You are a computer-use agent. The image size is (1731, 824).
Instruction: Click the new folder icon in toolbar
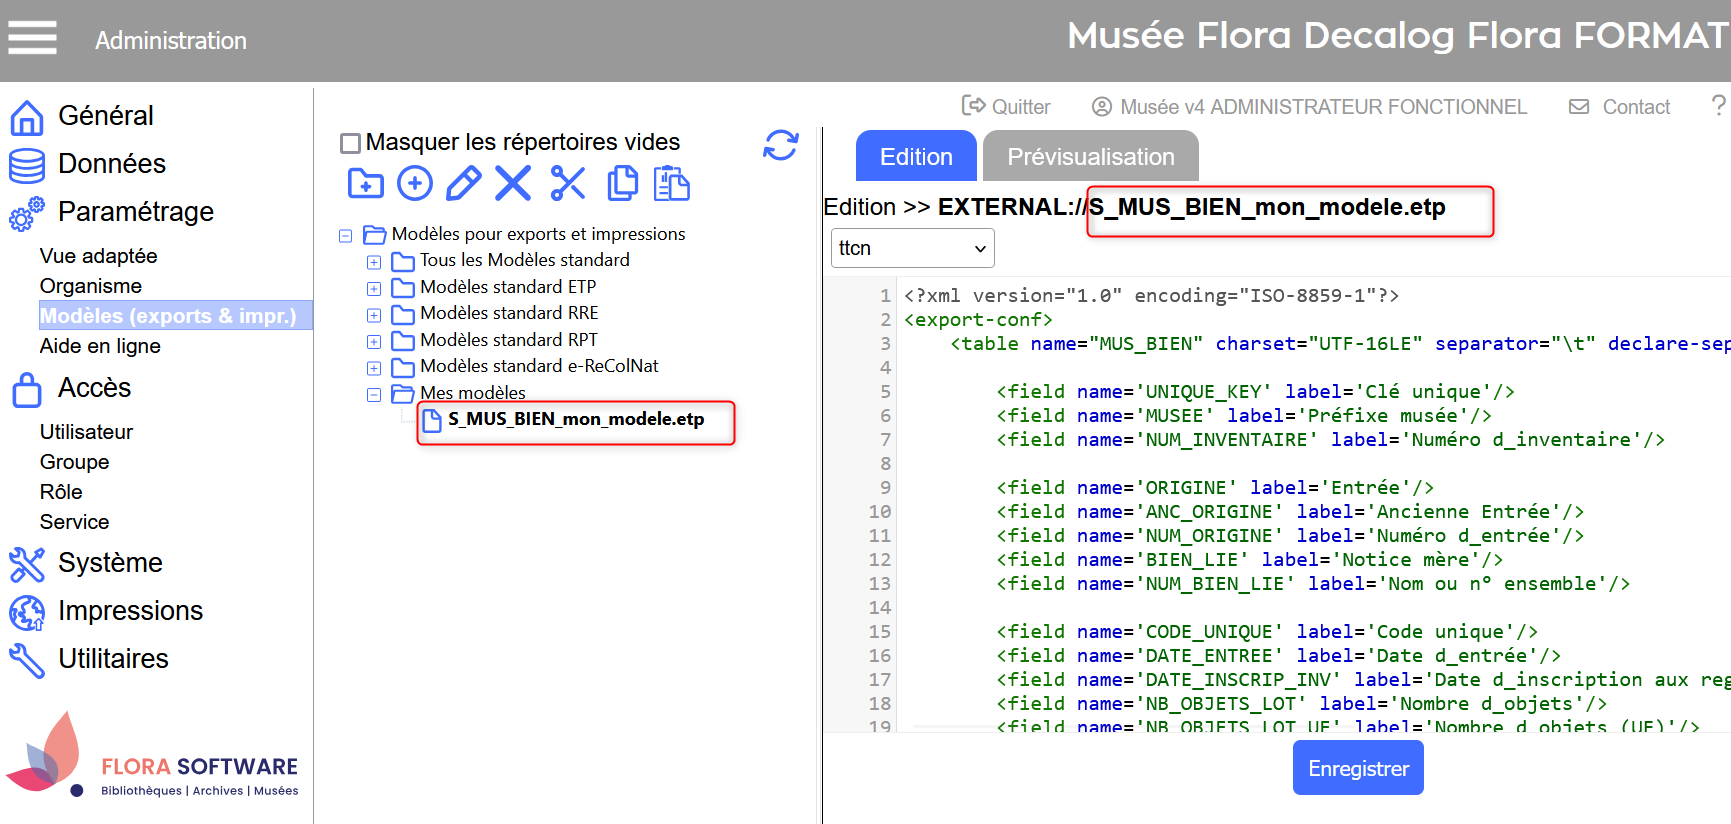coord(365,184)
